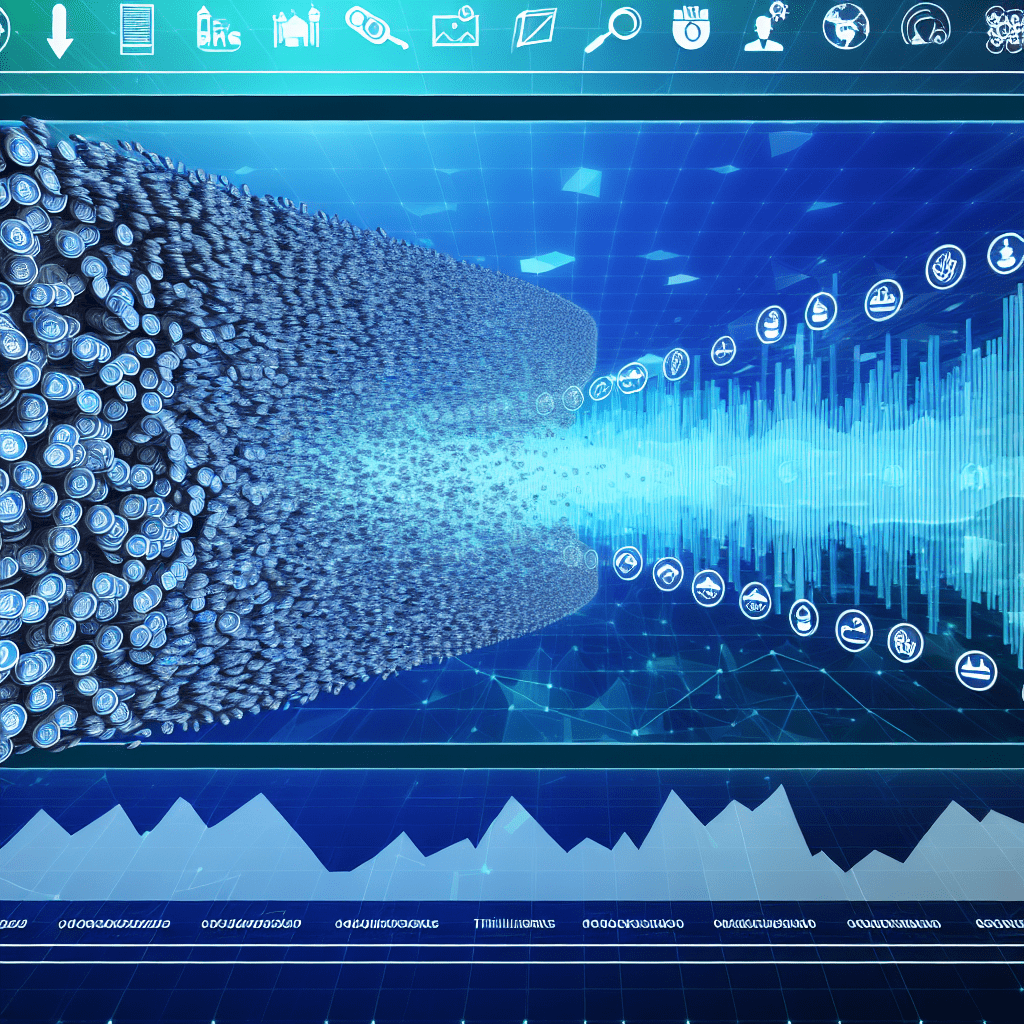Select the middle bottom axis label starting with T
This screenshot has width=1024, height=1024.
point(514,924)
